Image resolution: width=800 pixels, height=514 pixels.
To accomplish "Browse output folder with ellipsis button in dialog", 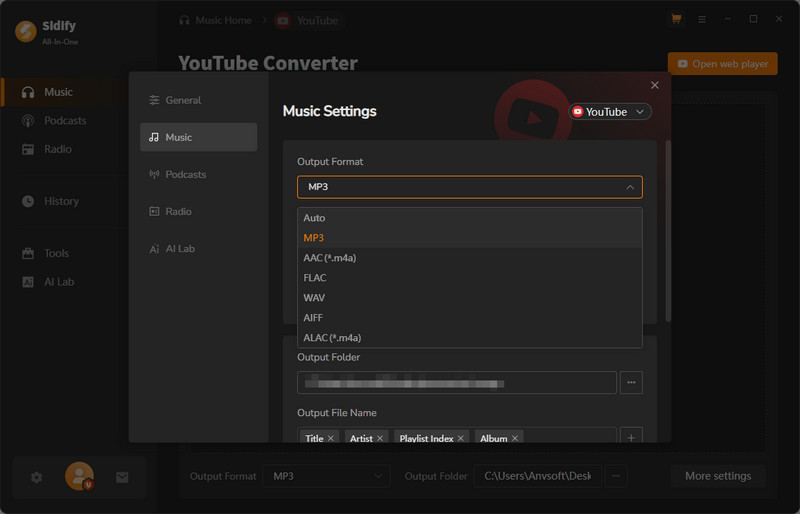I will pyautogui.click(x=631, y=383).
